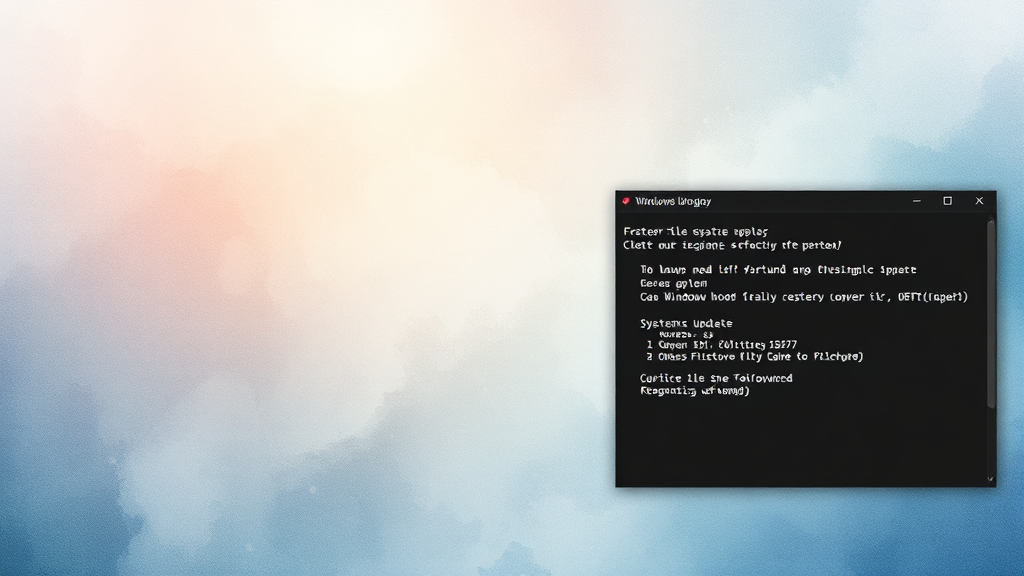This screenshot has width=1024, height=576.
Task: Click the first output line starting with "Frateer"
Action: [x=682, y=231]
